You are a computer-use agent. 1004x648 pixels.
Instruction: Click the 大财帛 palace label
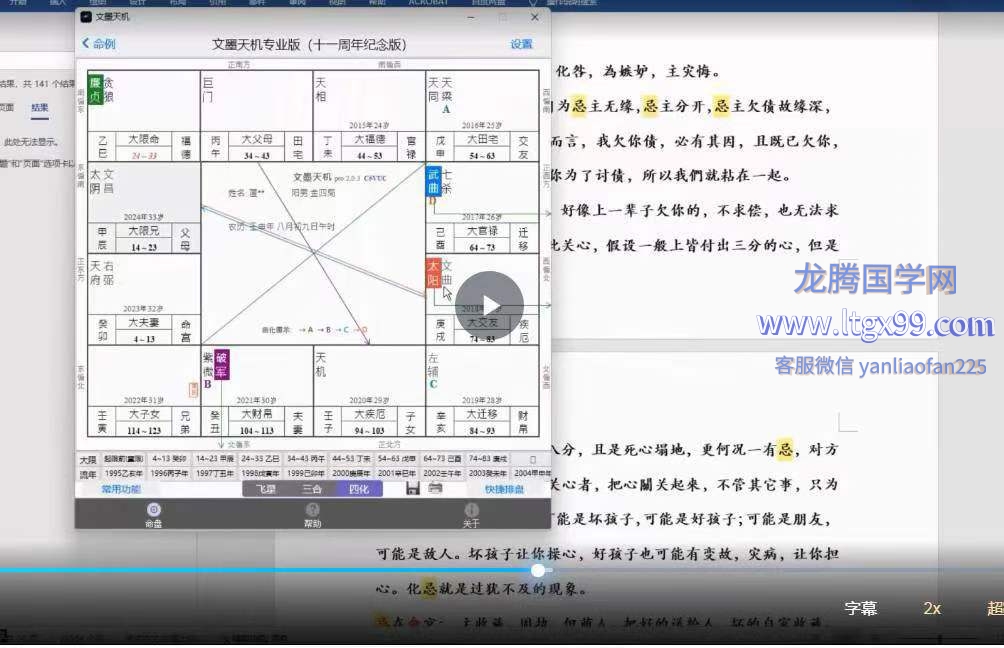(x=257, y=414)
